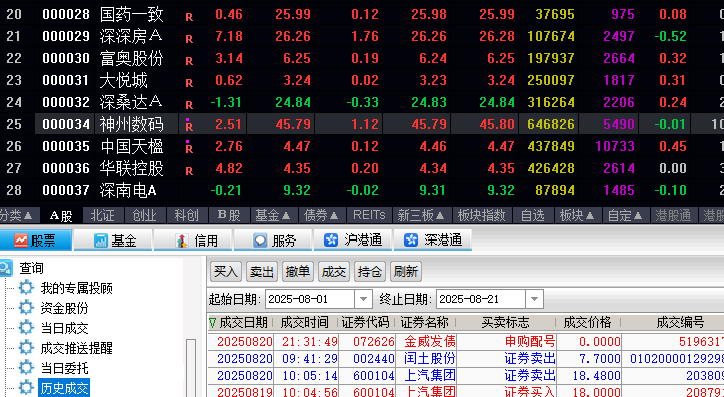The image size is (724, 397).
Task: Click gear icon beside 资金股份
Action: (26, 307)
